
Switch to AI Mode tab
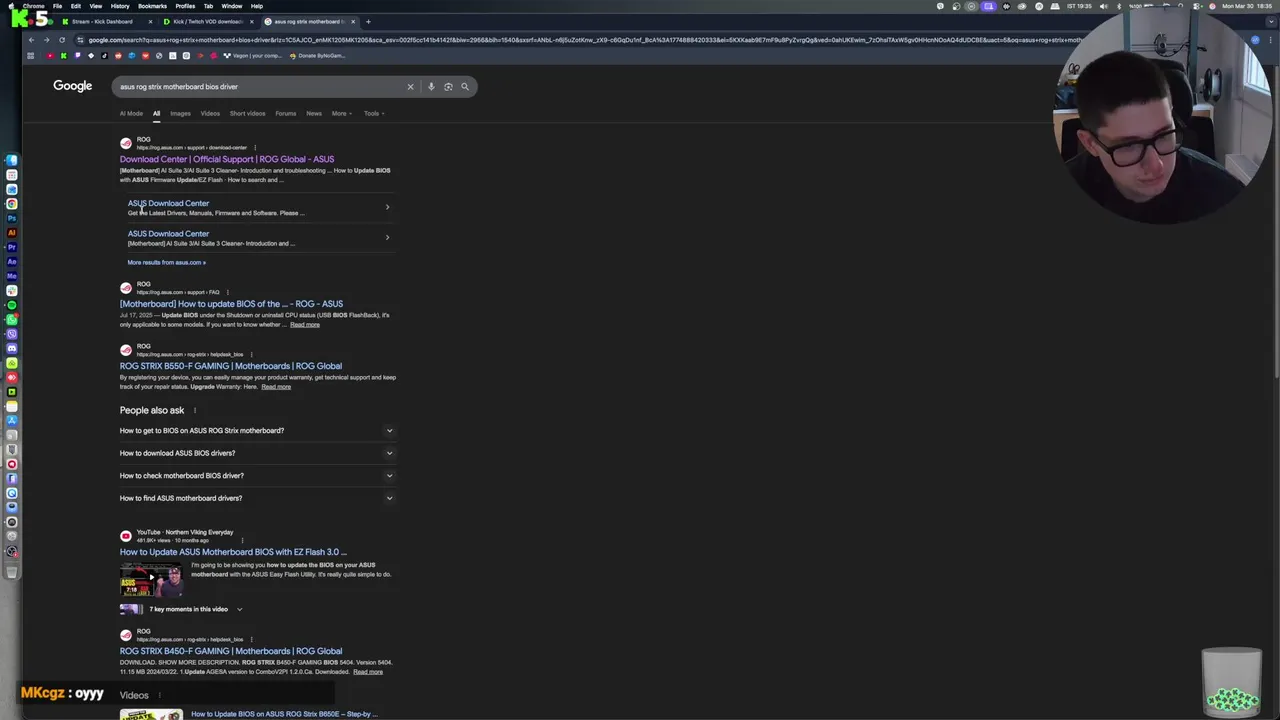[x=131, y=113]
